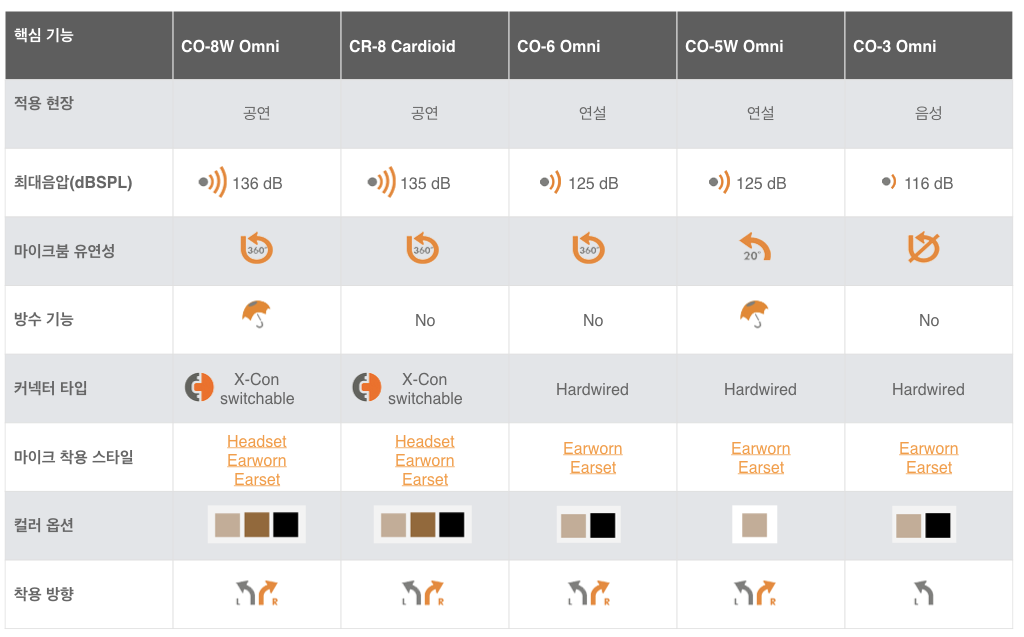Open the CO-8W Omni Headset link
This screenshot has width=1024, height=637.
[x=257, y=442]
